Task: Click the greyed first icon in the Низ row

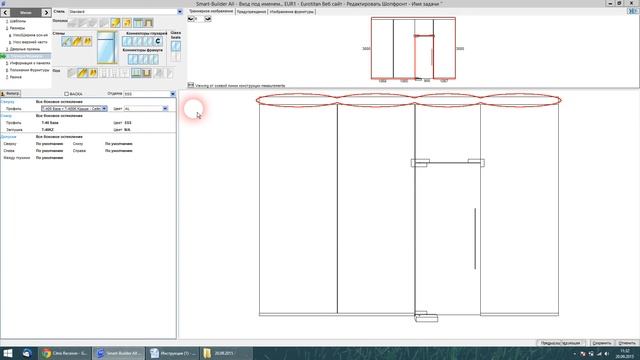Action: (x=72, y=73)
